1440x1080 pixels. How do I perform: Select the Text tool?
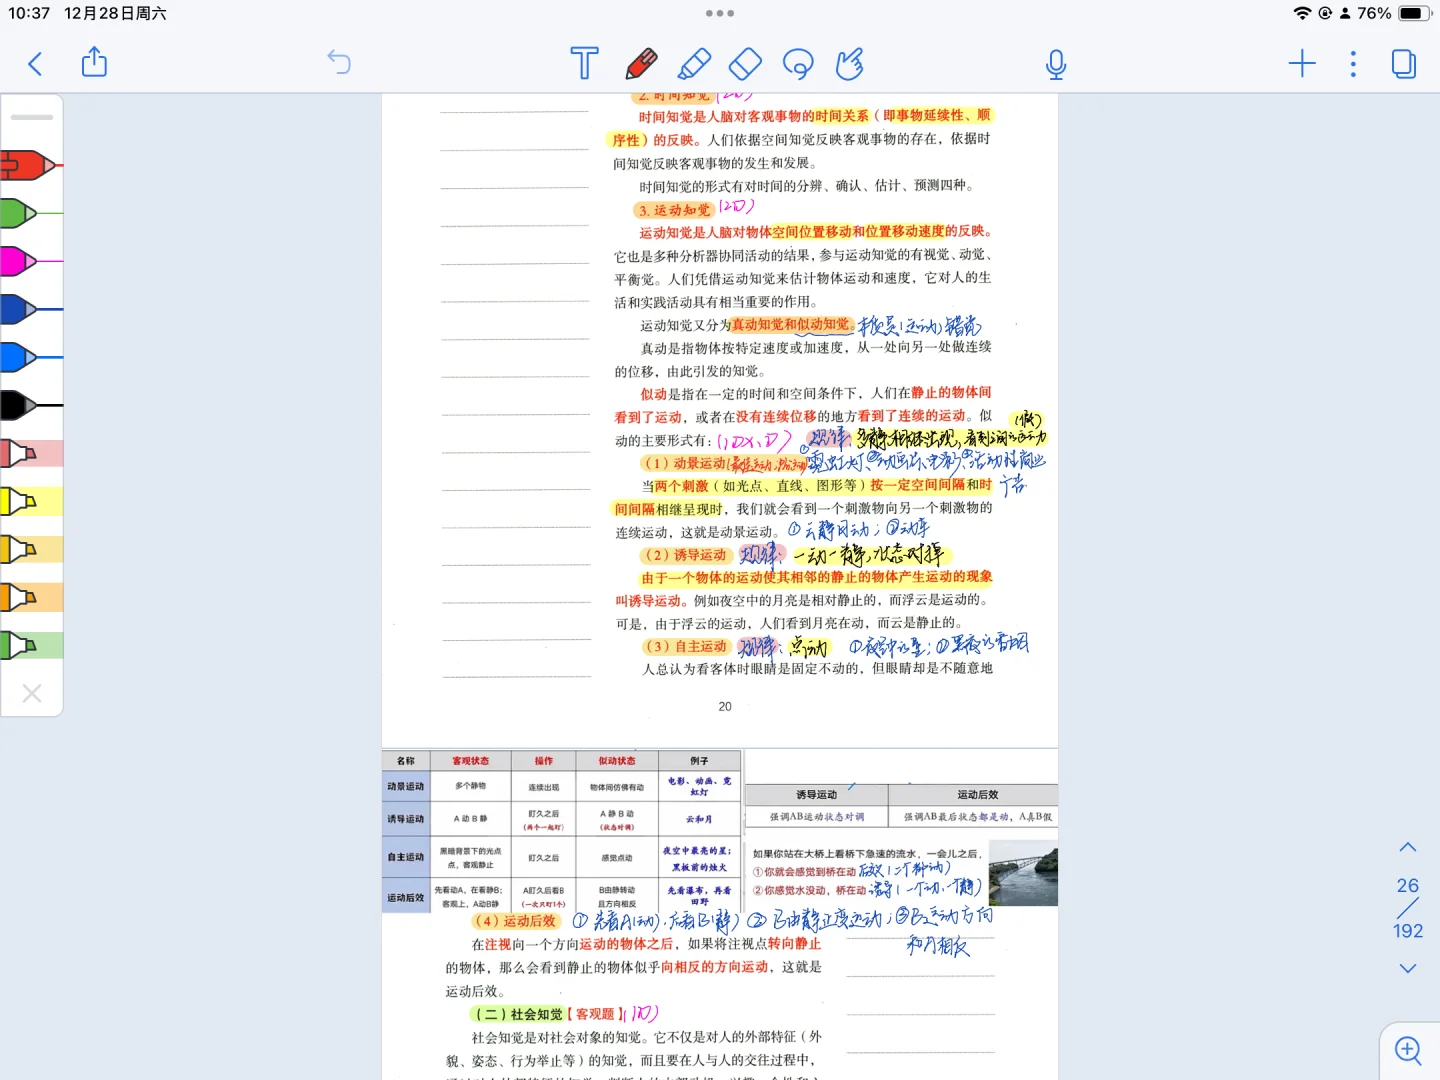(x=584, y=63)
